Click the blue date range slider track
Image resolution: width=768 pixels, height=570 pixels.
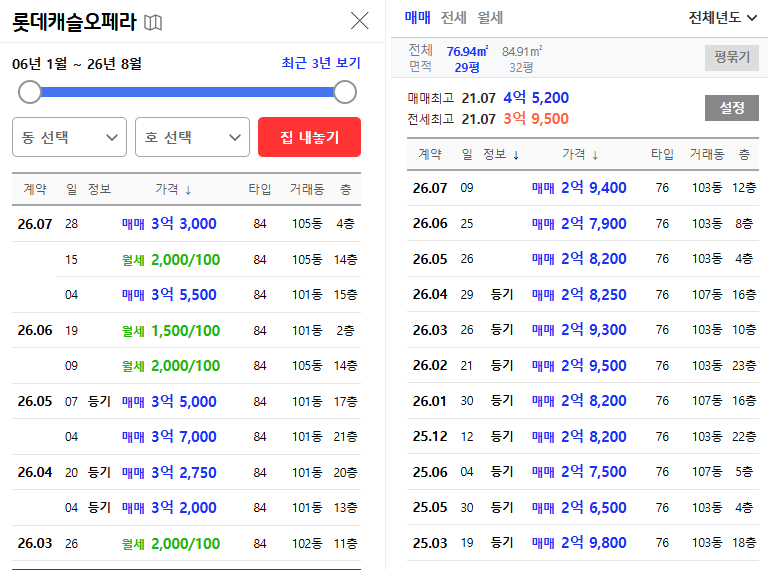[187, 92]
